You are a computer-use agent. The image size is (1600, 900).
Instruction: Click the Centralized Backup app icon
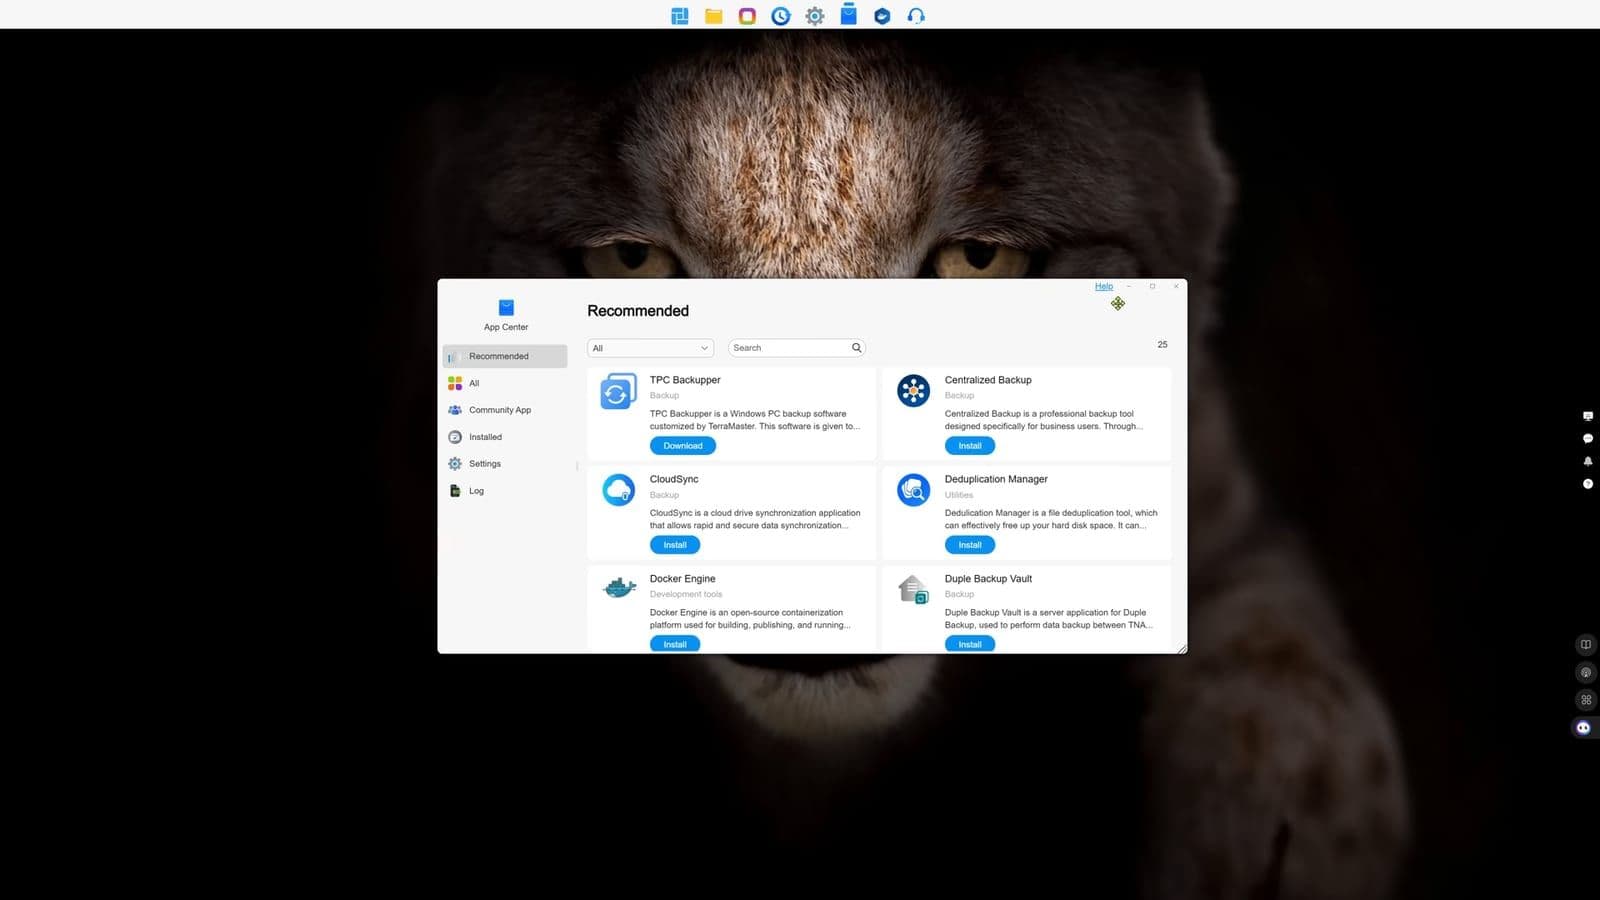[x=913, y=391]
